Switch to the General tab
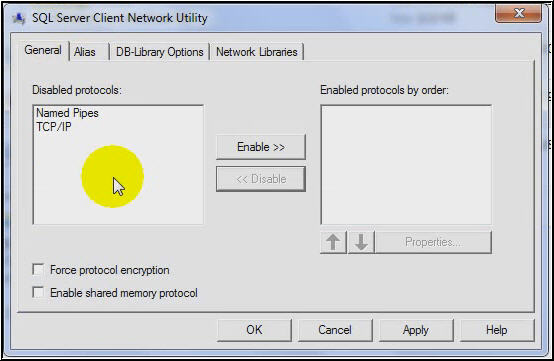The image size is (554, 361). click(x=43, y=50)
